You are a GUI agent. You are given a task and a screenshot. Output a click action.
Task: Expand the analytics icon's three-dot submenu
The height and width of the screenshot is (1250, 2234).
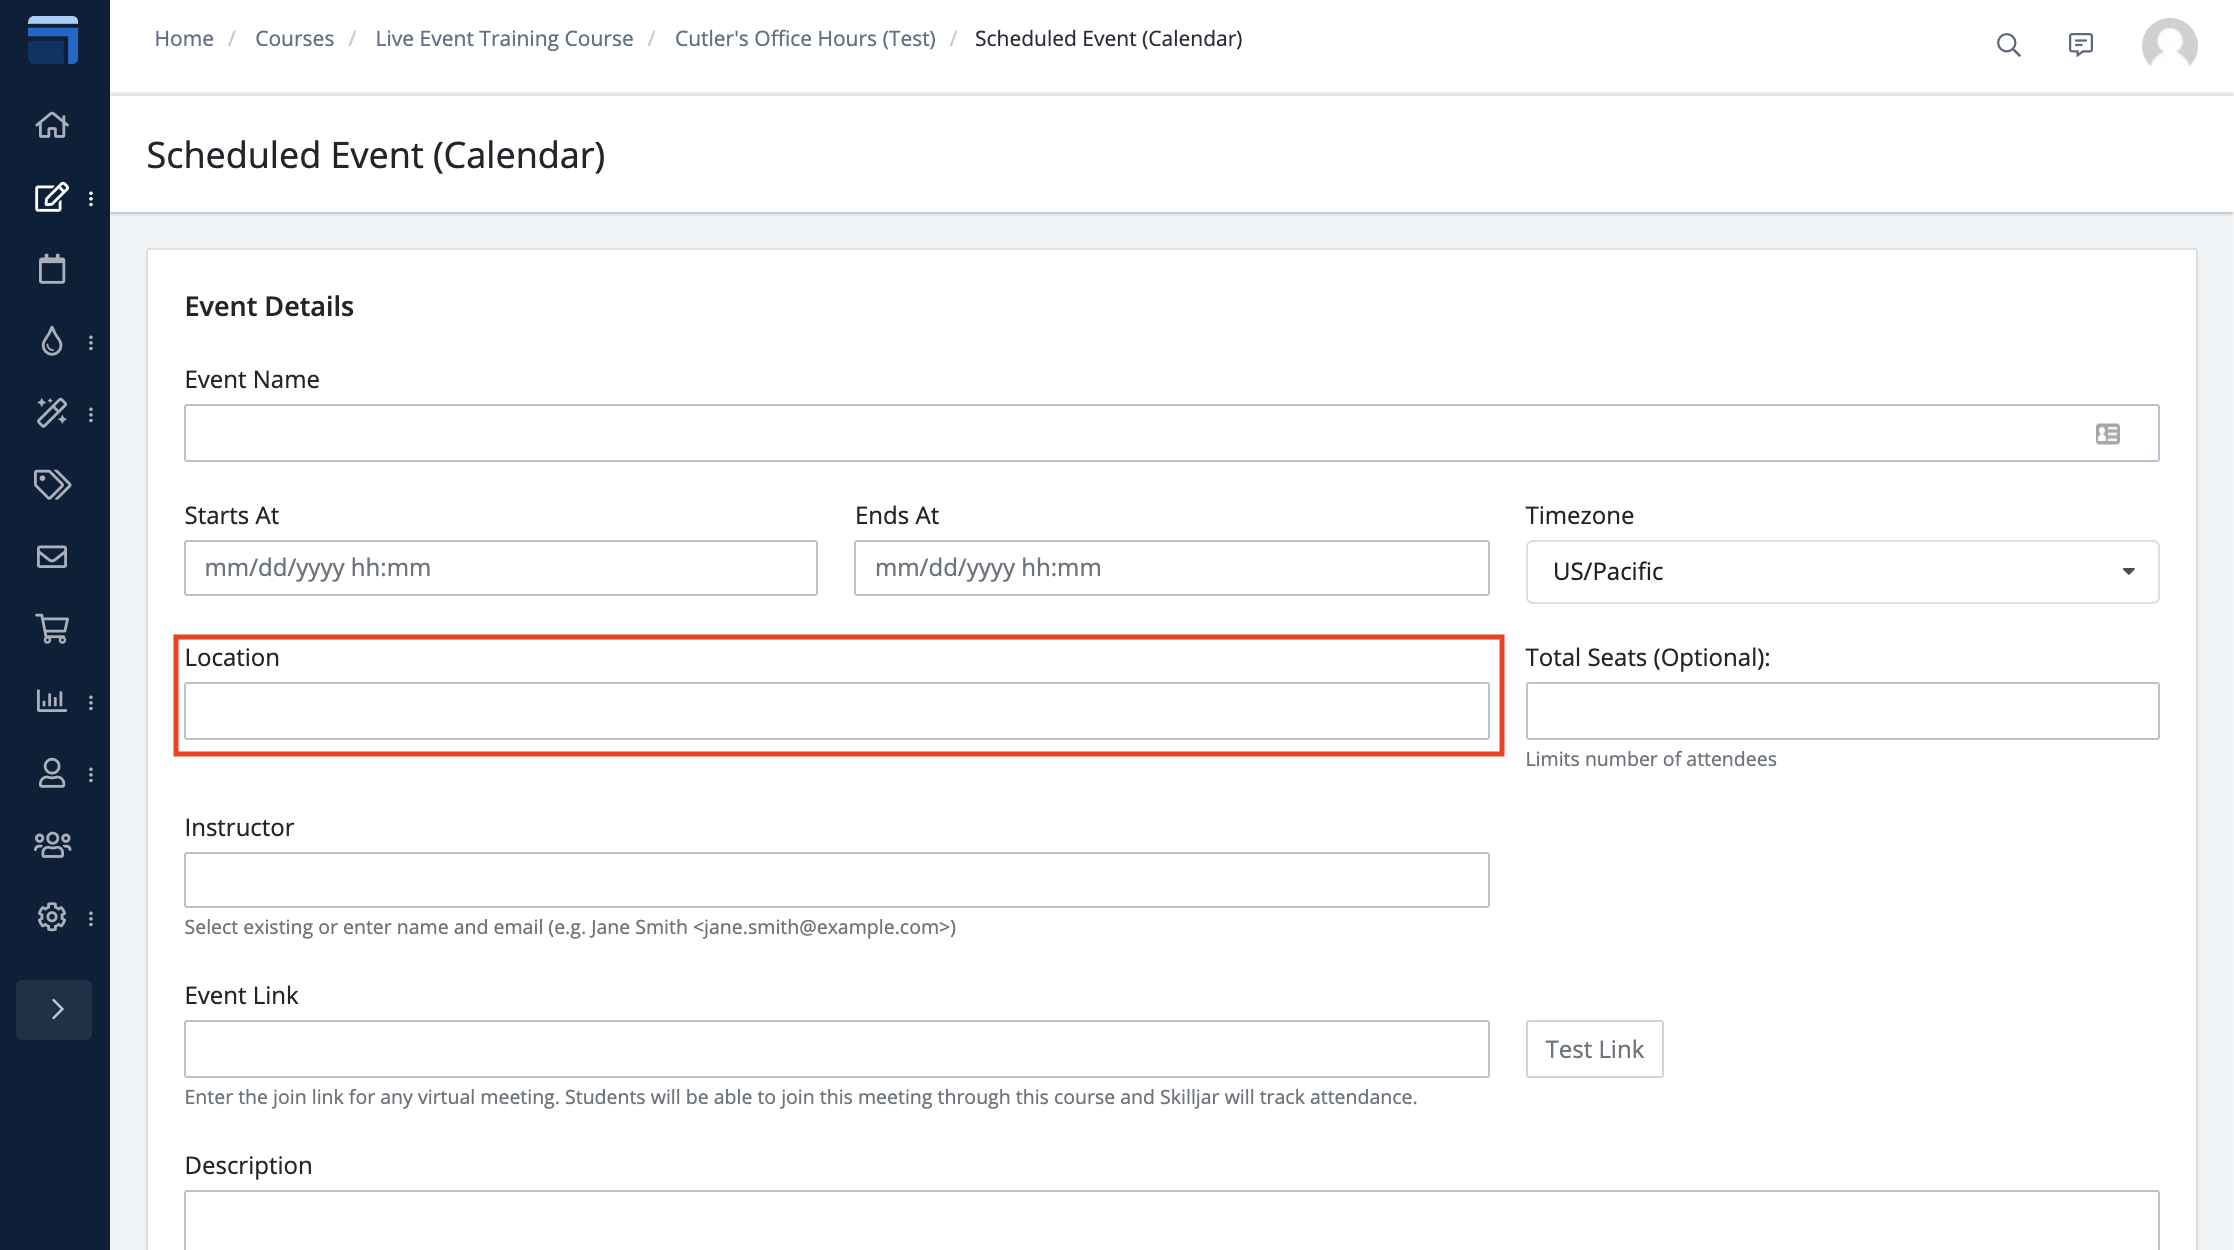(91, 703)
